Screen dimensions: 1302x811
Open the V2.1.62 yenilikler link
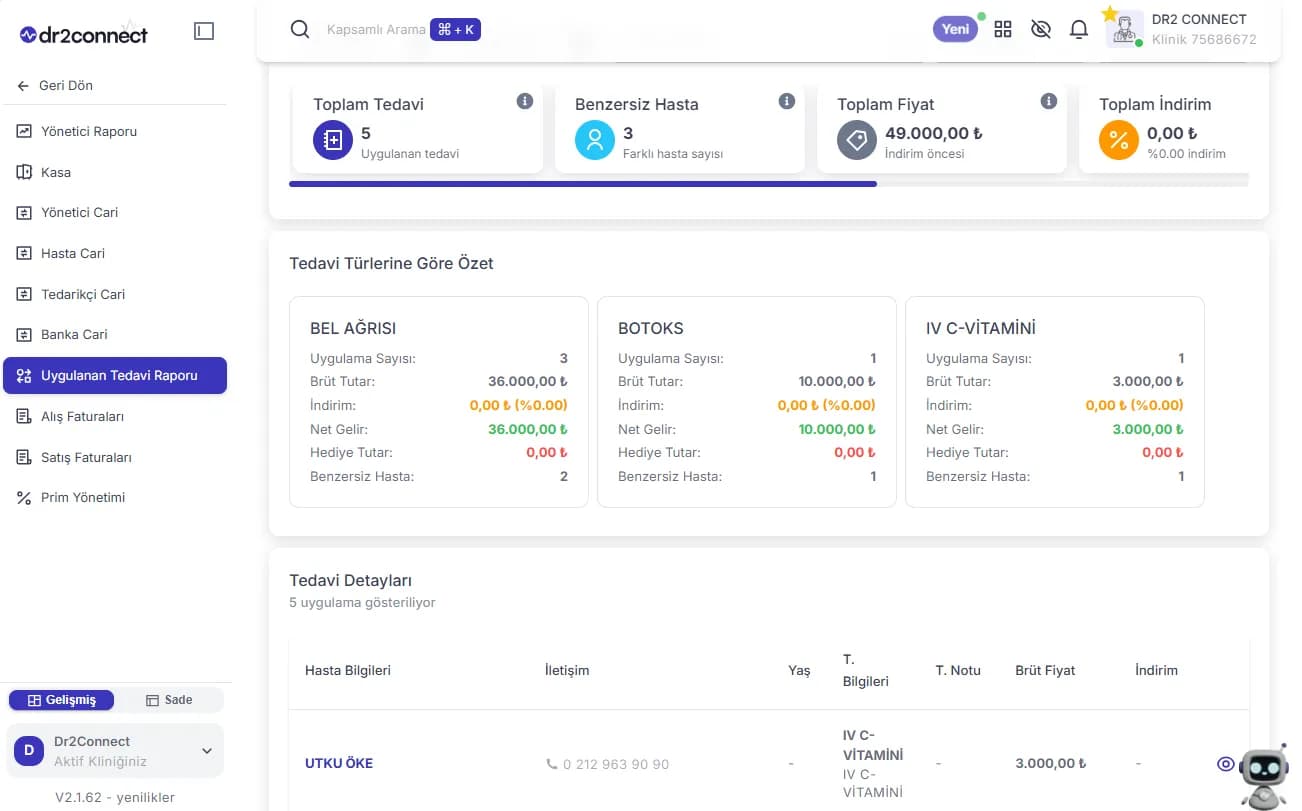(115, 797)
